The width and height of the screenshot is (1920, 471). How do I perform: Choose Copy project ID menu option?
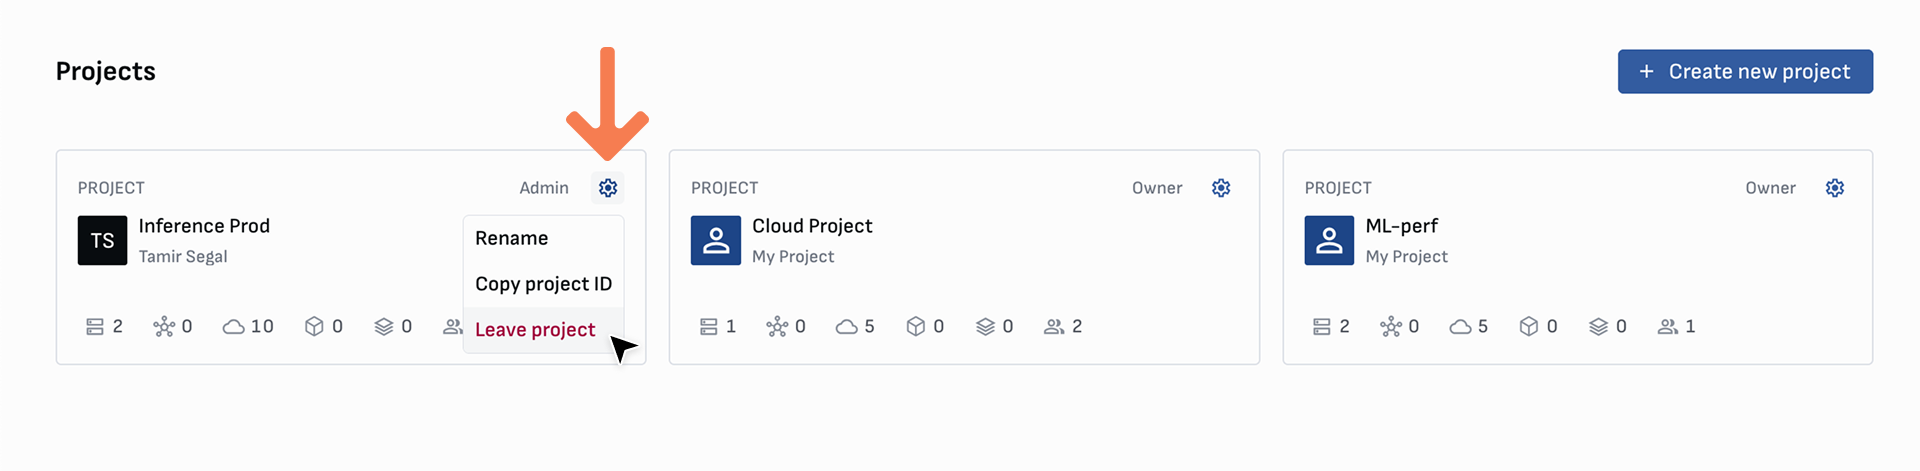click(x=543, y=284)
